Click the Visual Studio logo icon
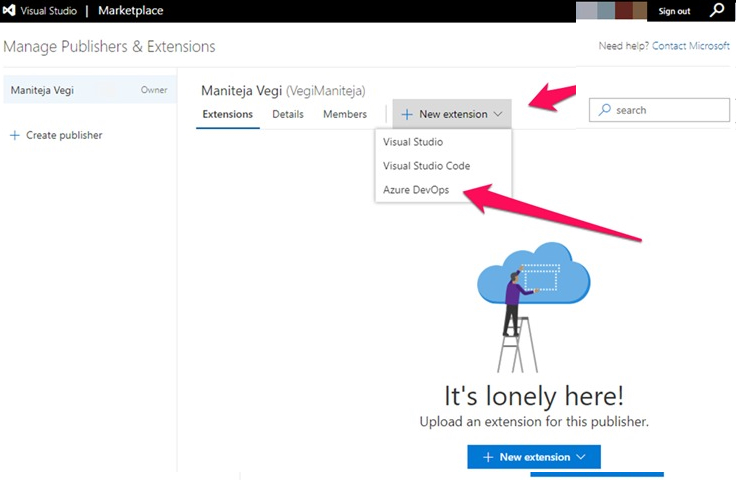Screen dimensions: 736x480 (x=10, y=11)
